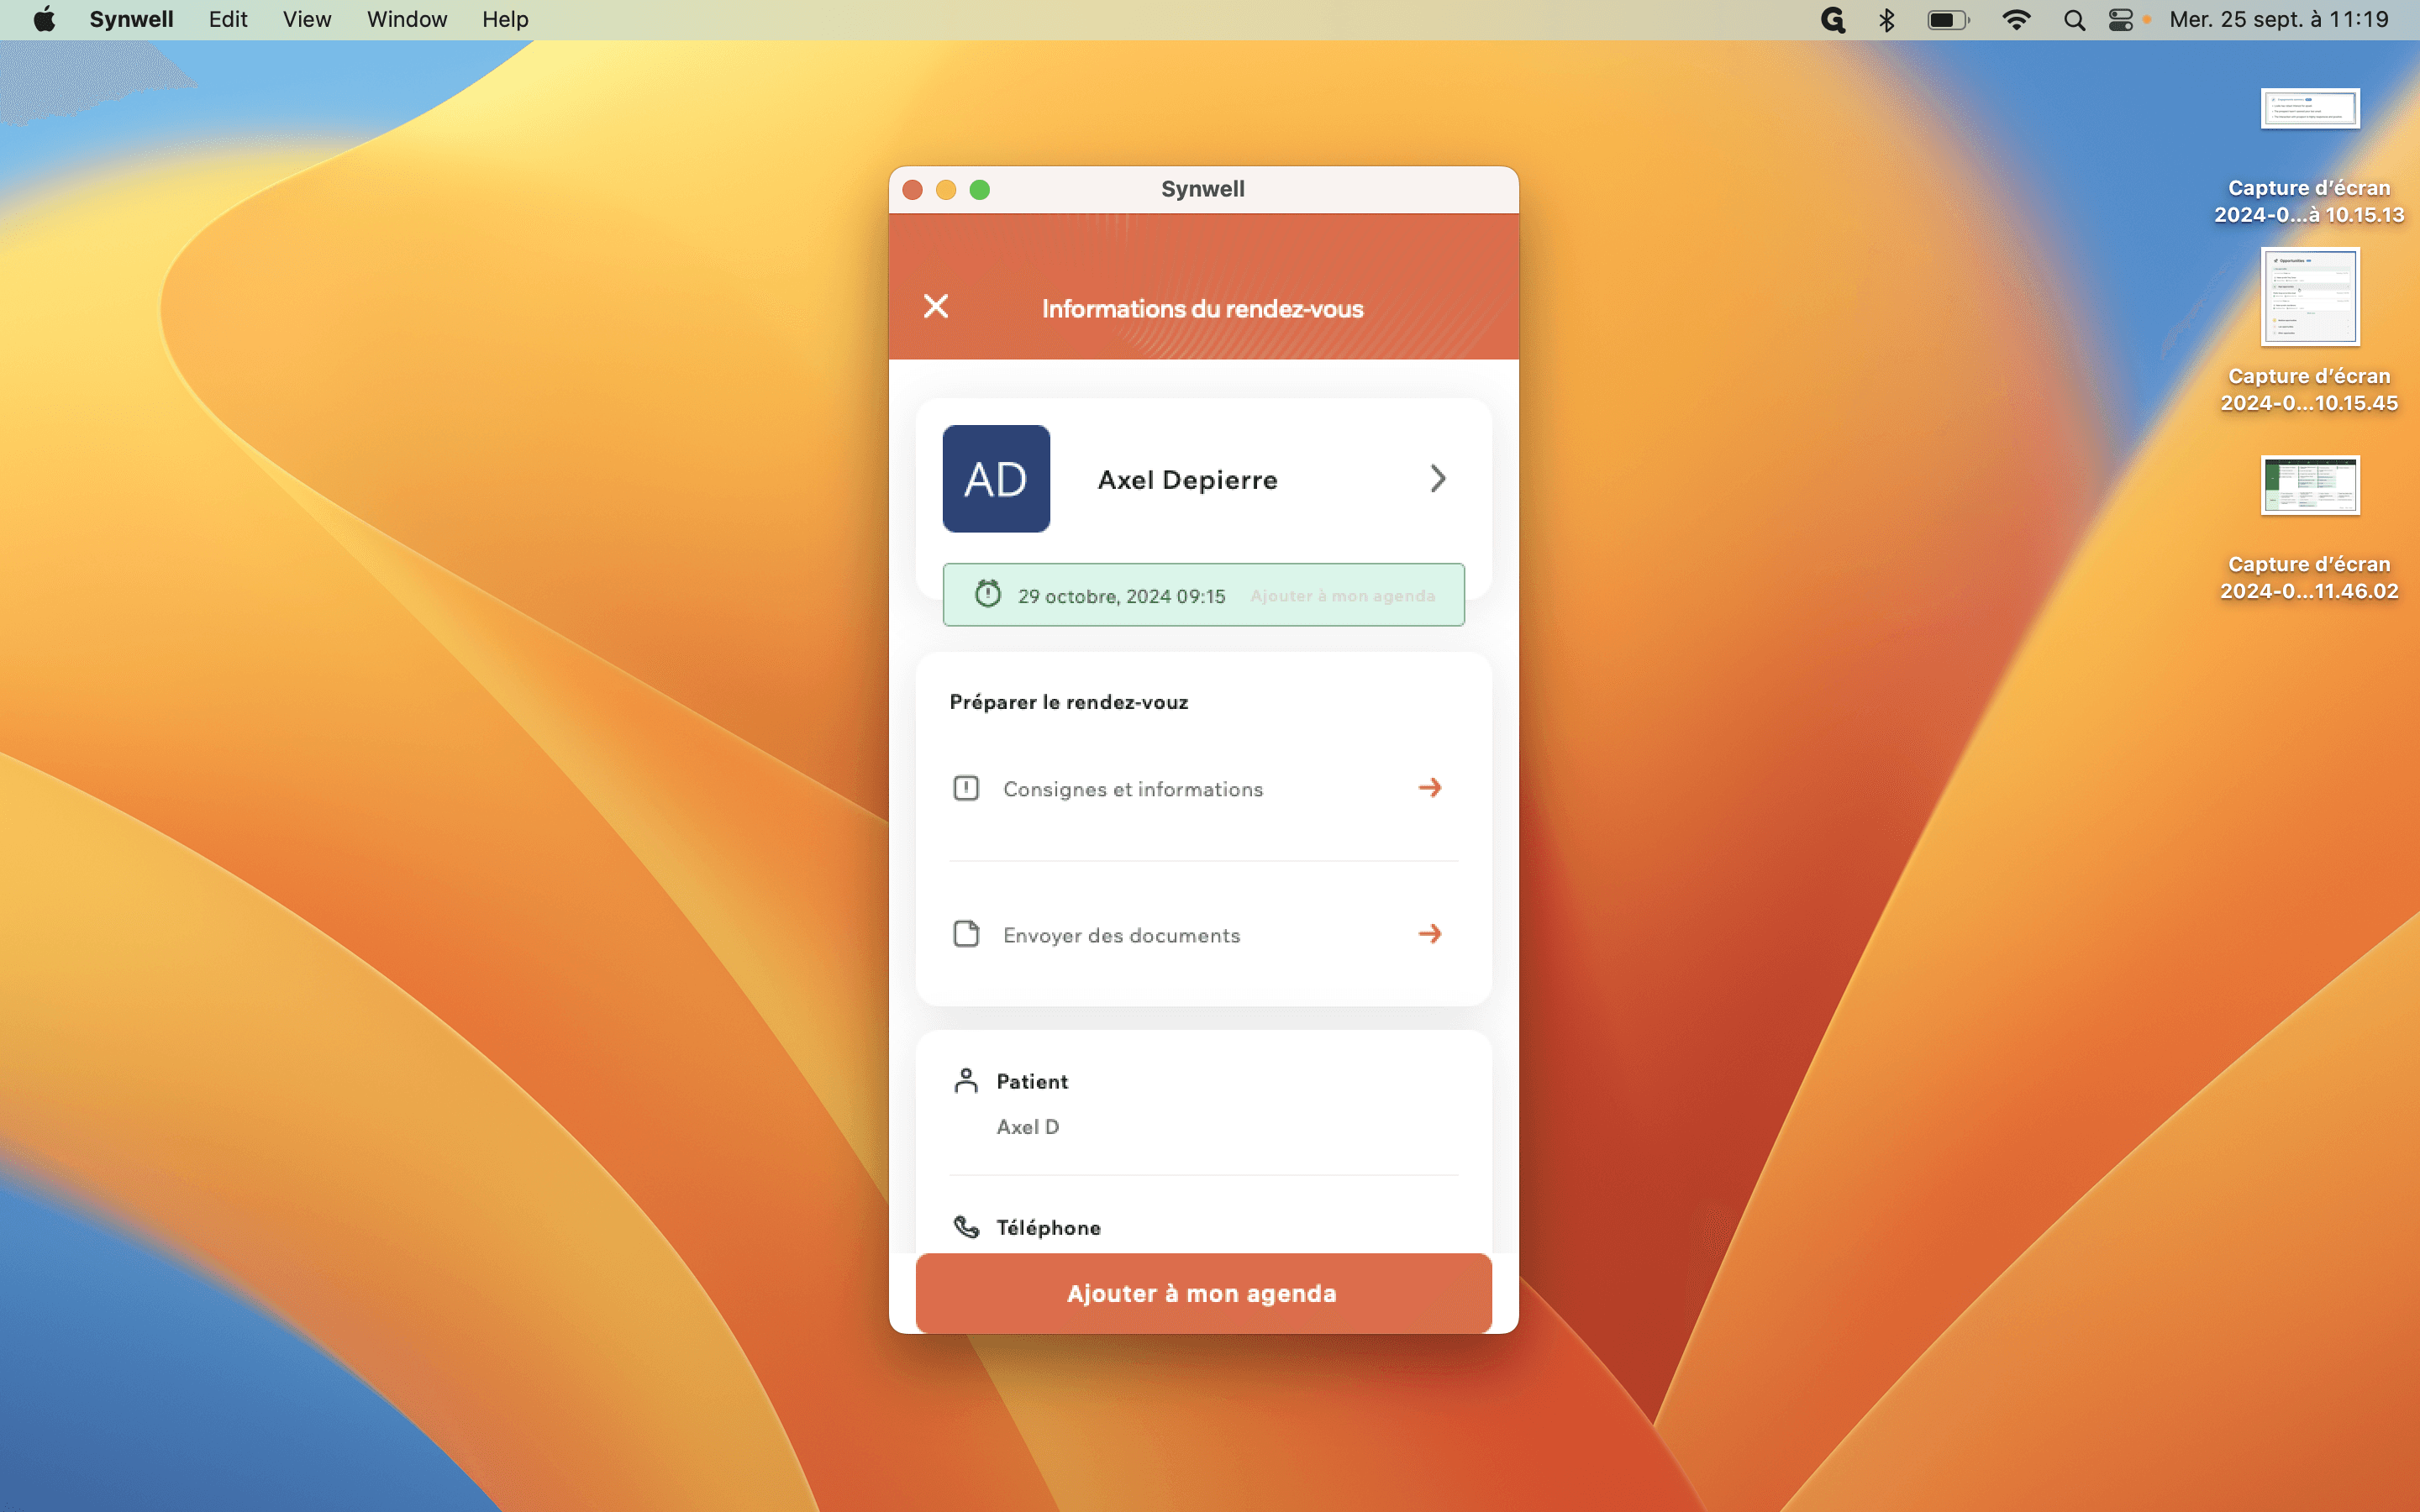Select the Capture d'écran 11.46.02 thumbnail
The image size is (2420, 1512).
[x=2309, y=485]
